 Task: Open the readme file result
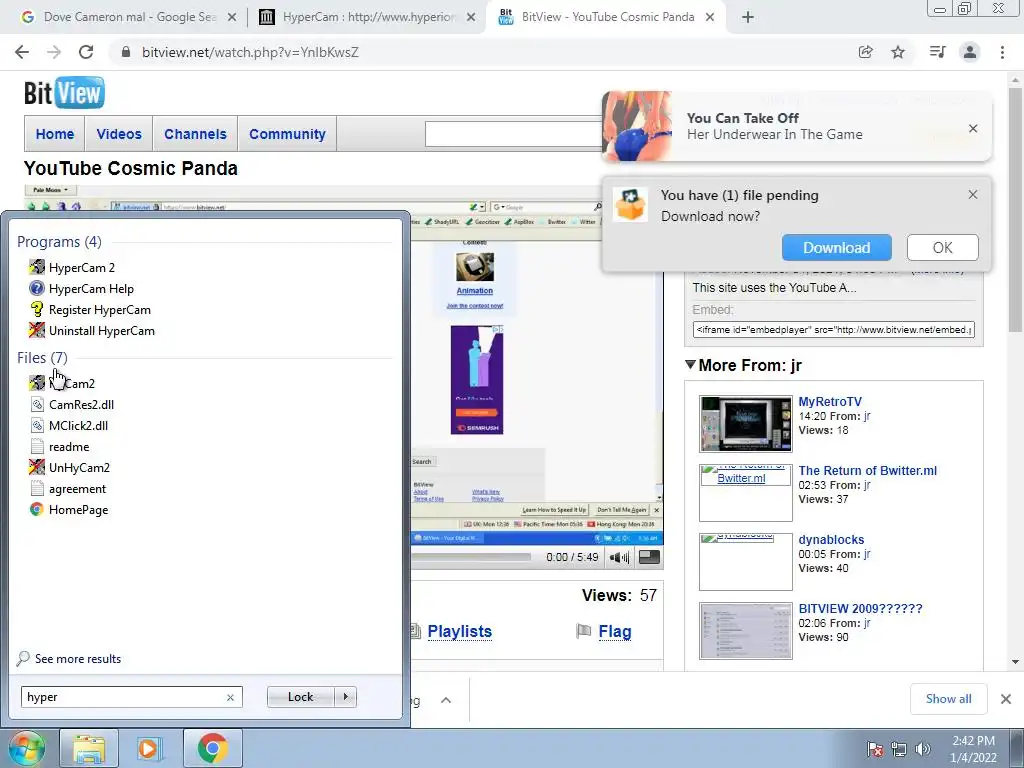click(59, 447)
